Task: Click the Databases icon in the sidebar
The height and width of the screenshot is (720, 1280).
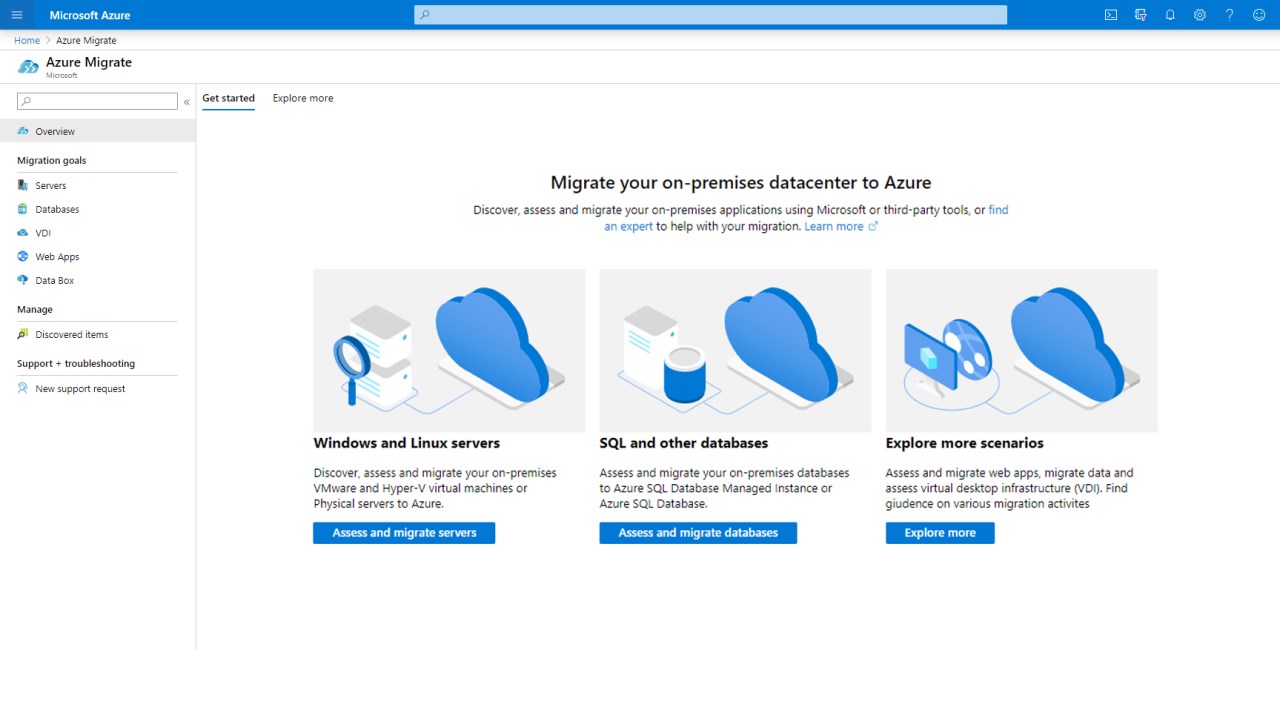Action: click(x=23, y=209)
